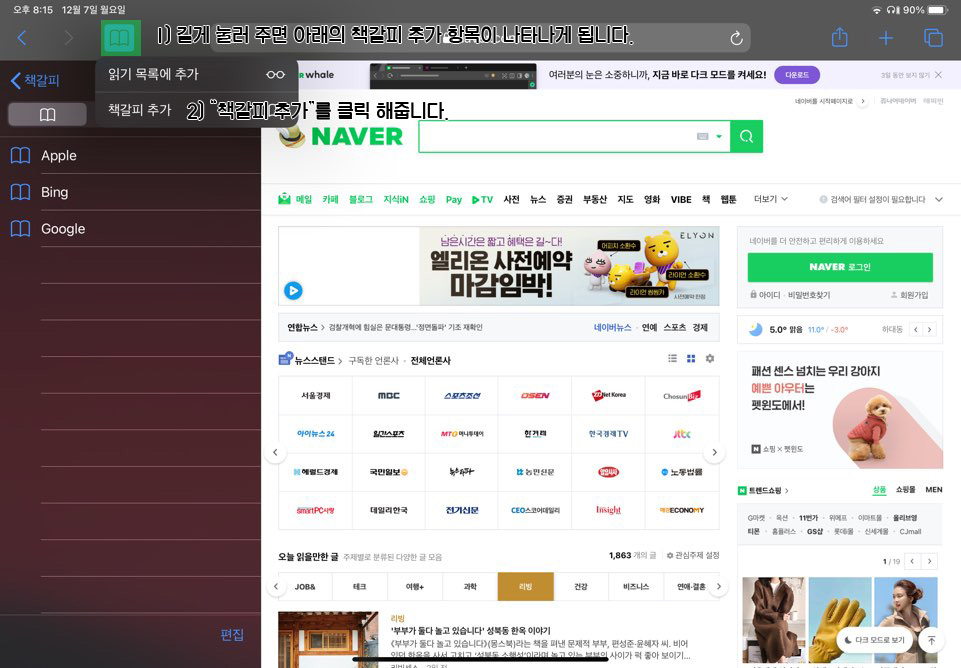Viewport: 961px width, 668px height.
Task: Tap the bookmarks book icon in toolbar
Action: click(121, 38)
